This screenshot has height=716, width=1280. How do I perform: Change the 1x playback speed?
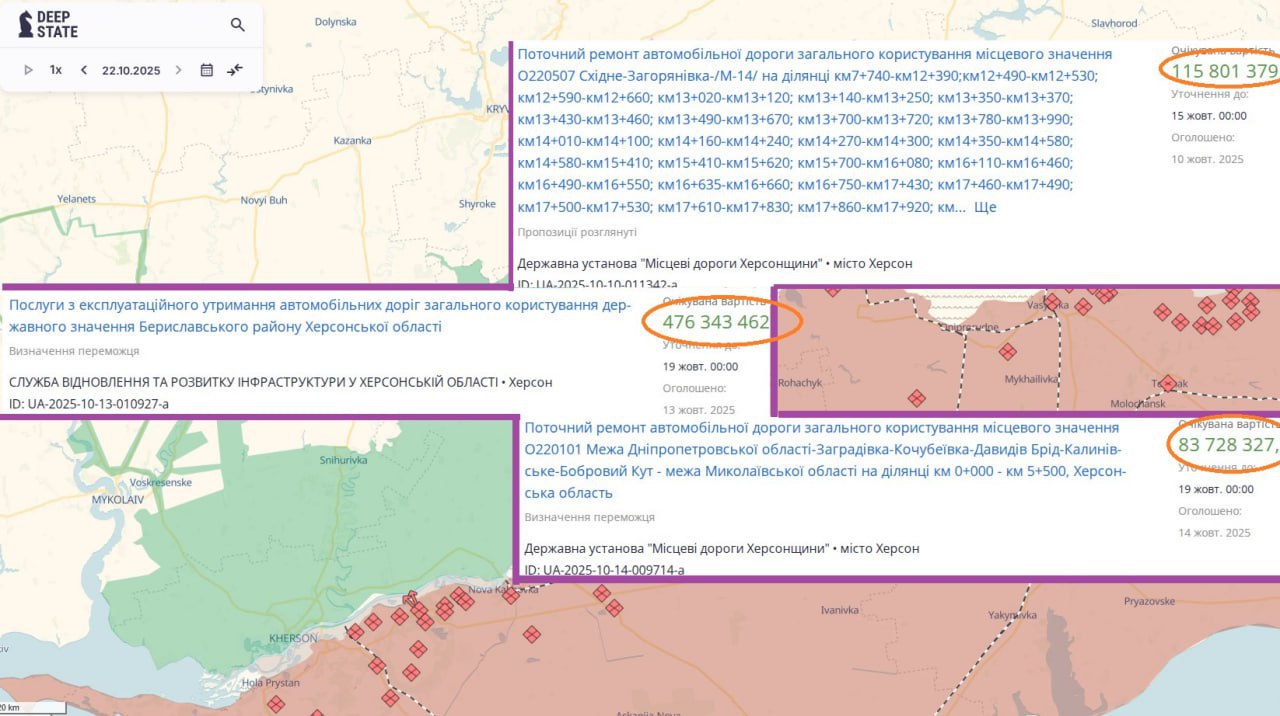pos(56,70)
